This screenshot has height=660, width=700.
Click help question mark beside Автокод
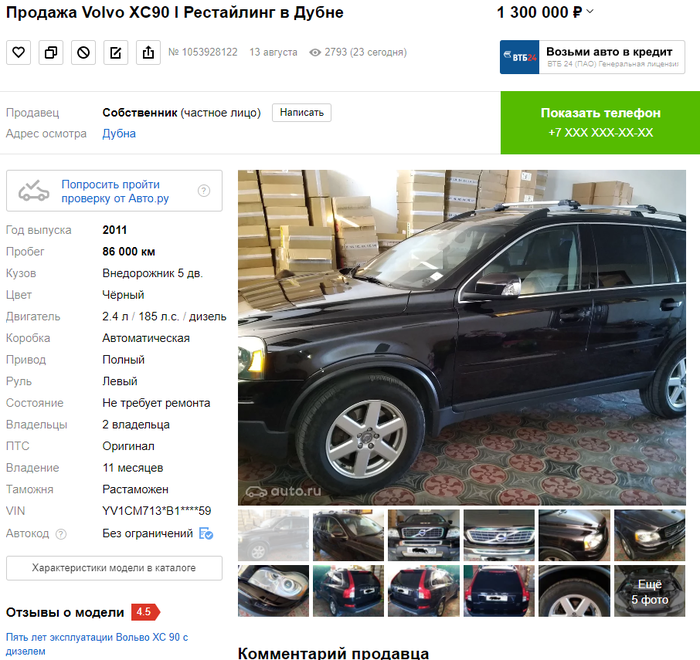pyautogui.click(x=61, y=534)
